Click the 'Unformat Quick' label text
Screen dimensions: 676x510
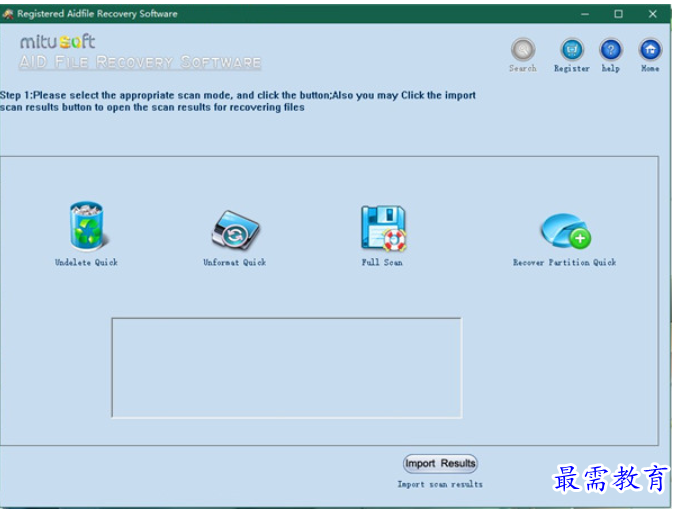(x=235, y=262)
